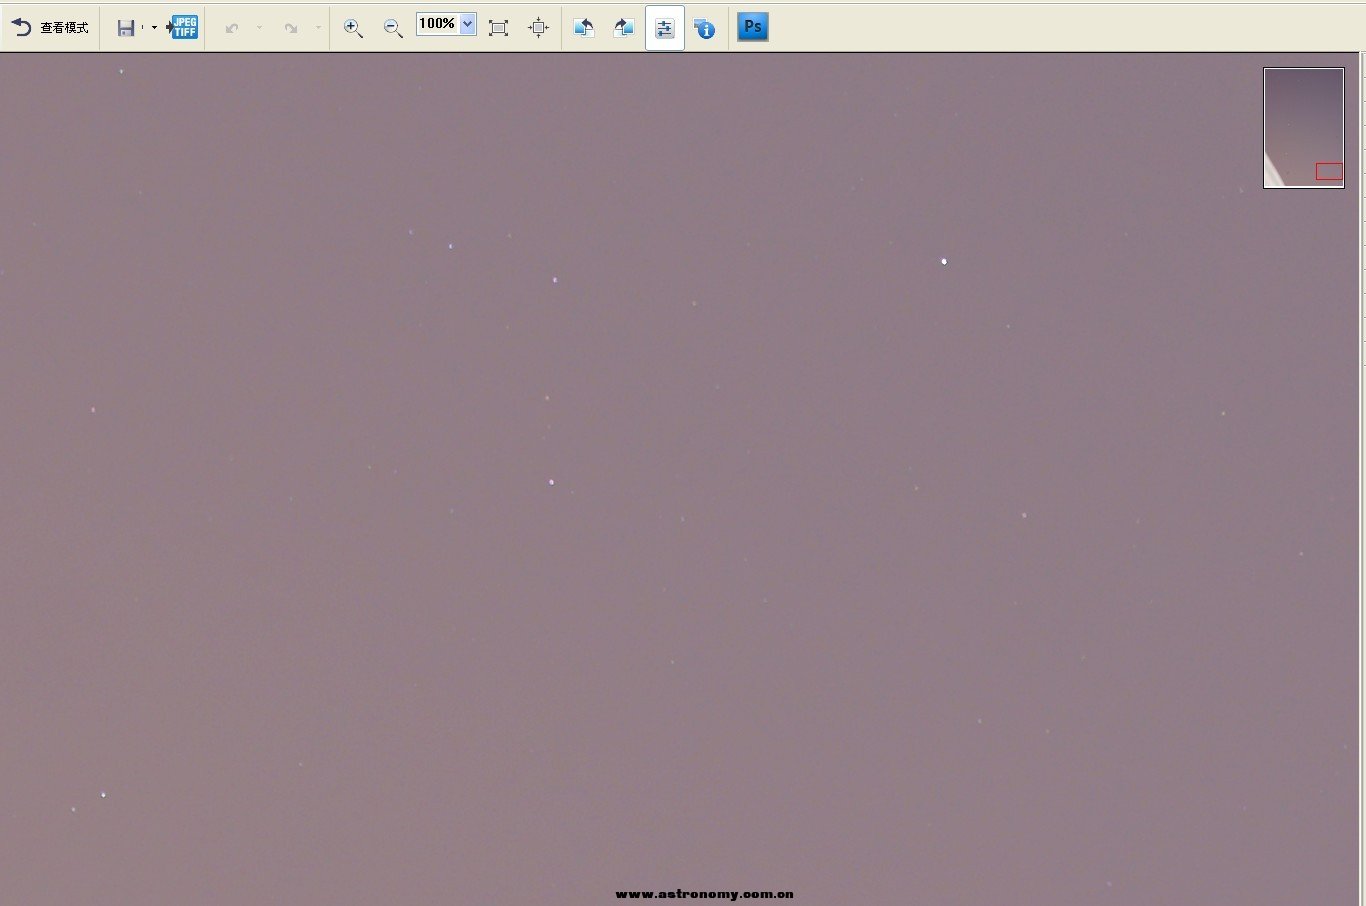Click the crosshair center view icon

click(538, 28)
